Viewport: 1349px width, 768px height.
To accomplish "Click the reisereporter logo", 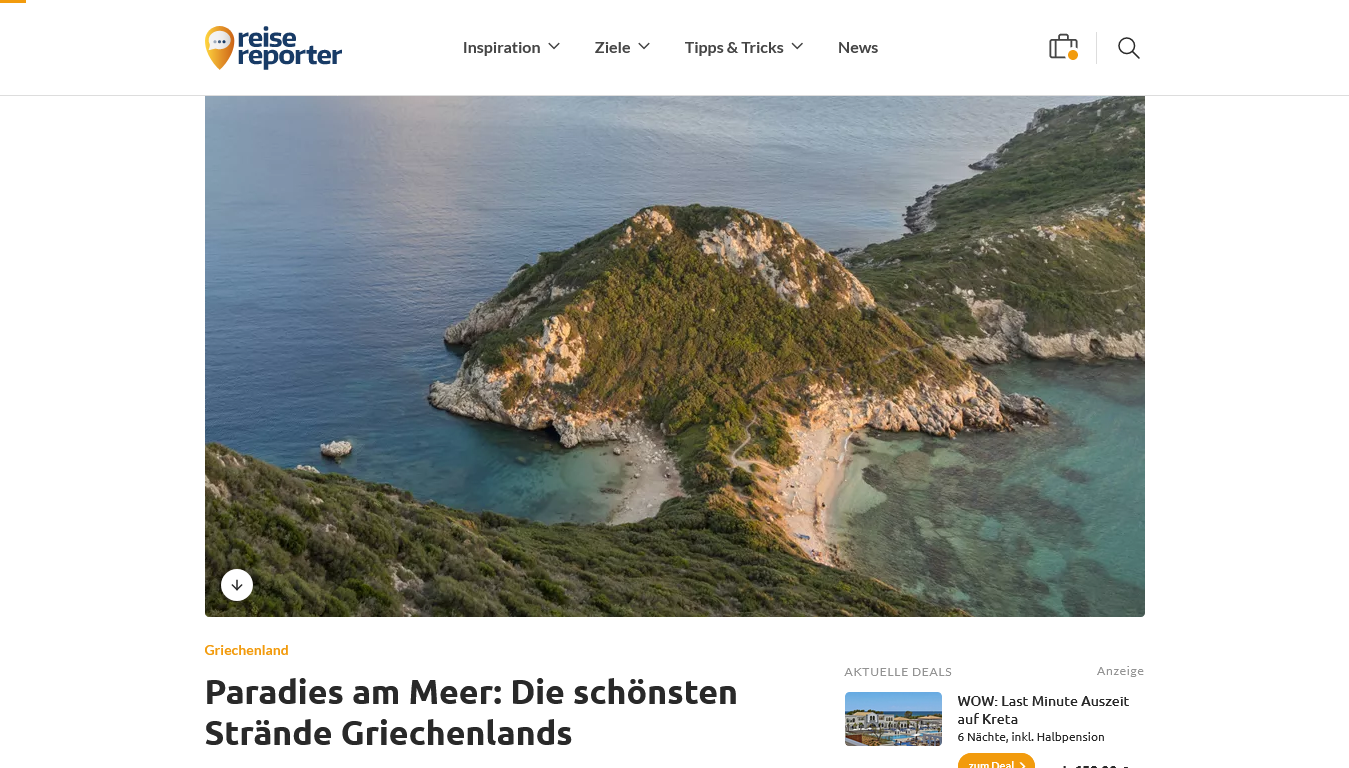I will [273, 48].
